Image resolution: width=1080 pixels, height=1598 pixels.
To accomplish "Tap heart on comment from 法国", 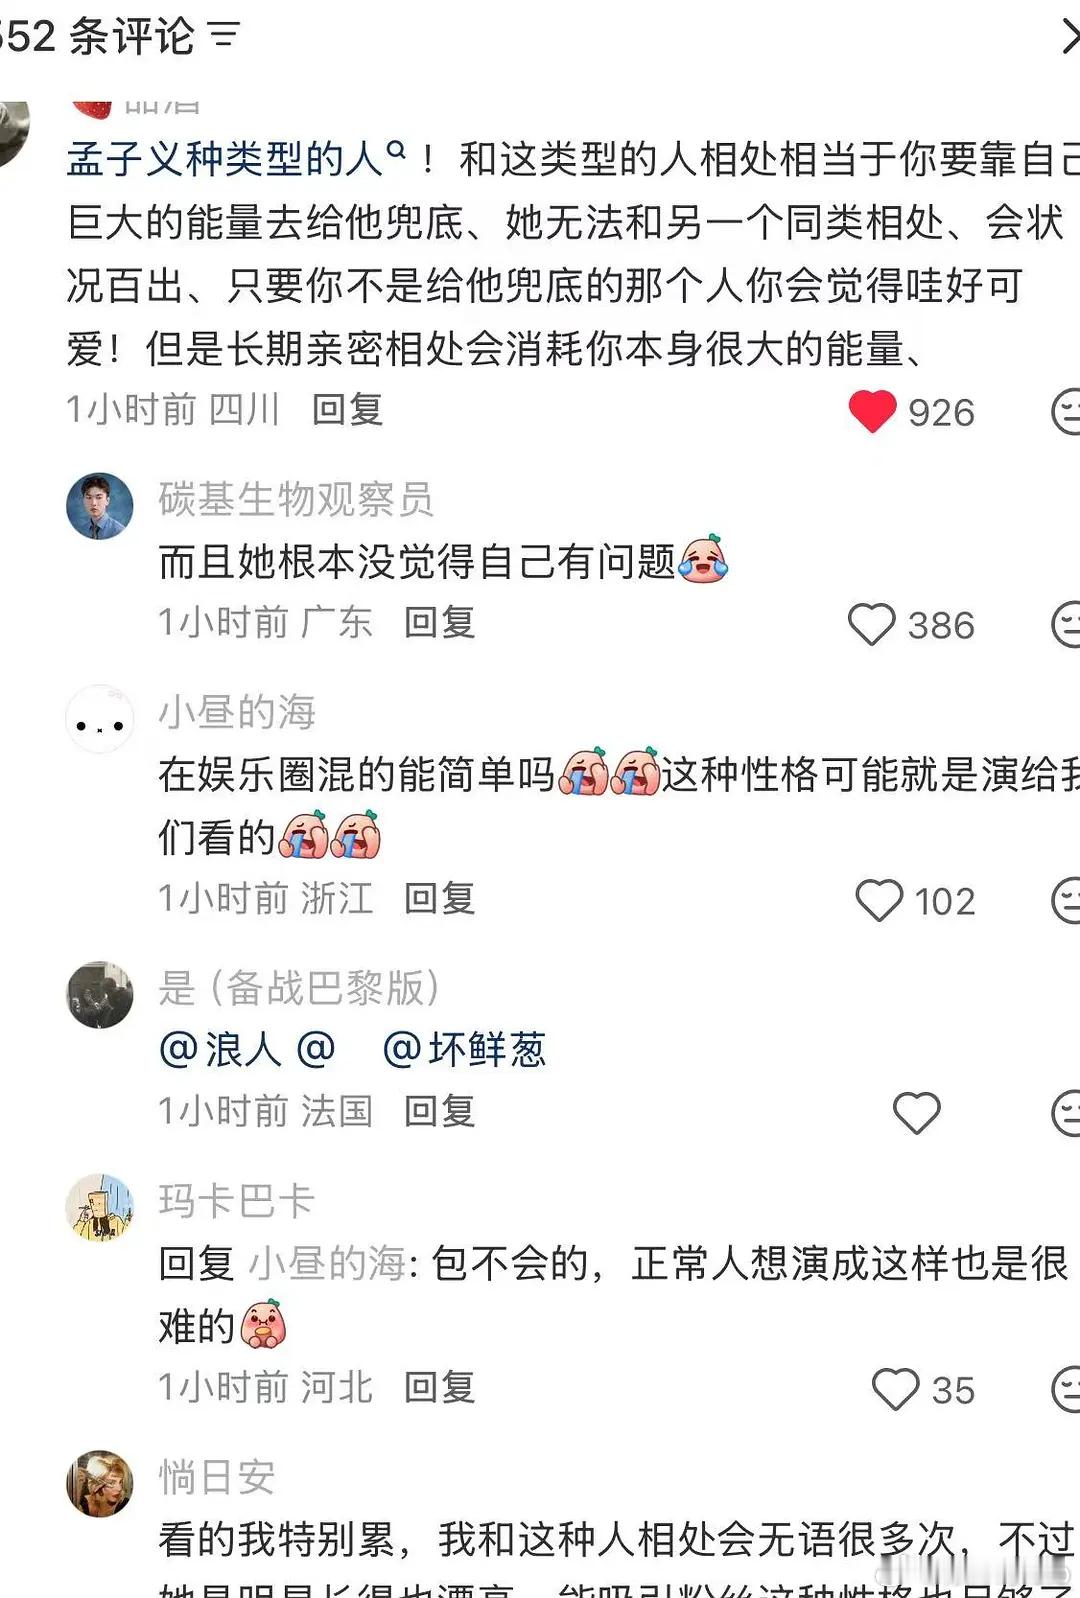I will click(x=916, y=1113).
